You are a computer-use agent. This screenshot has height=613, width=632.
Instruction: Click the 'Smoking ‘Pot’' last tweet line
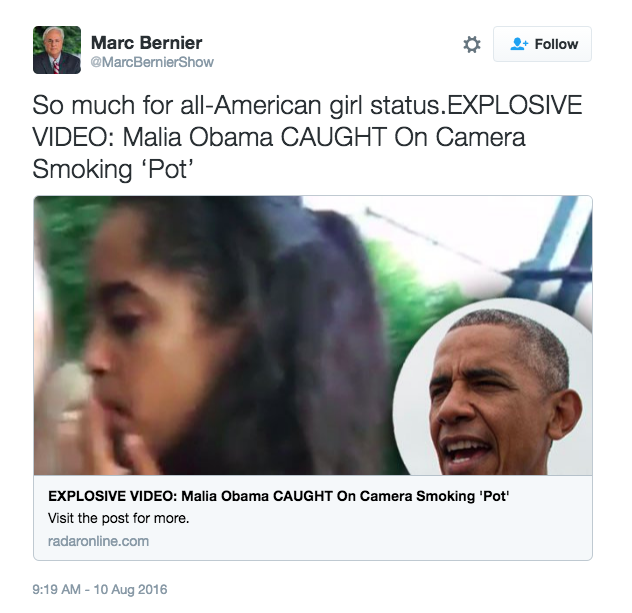(x=113, y=169)
